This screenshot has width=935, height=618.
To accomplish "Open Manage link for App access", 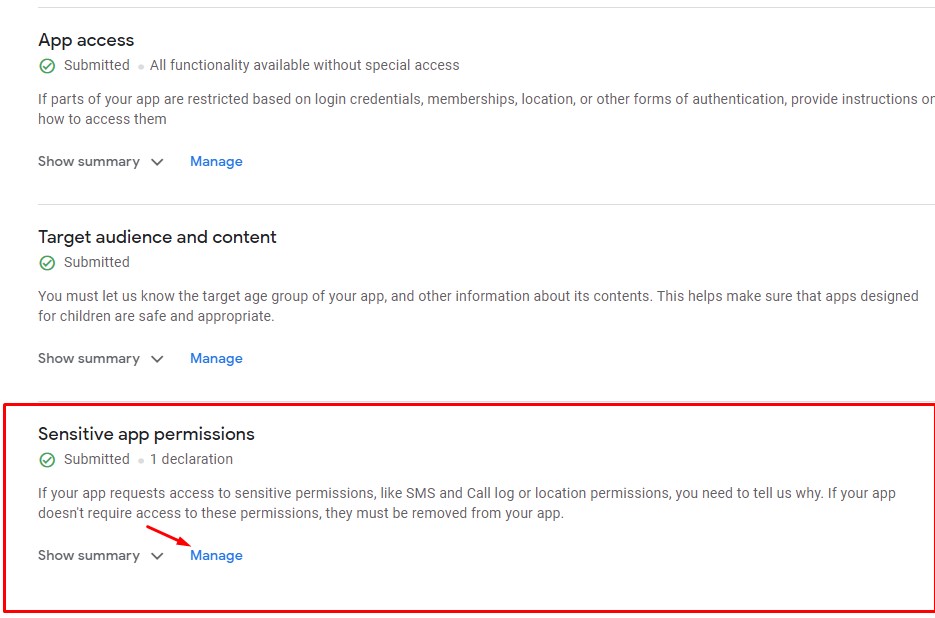I will 216,162.
